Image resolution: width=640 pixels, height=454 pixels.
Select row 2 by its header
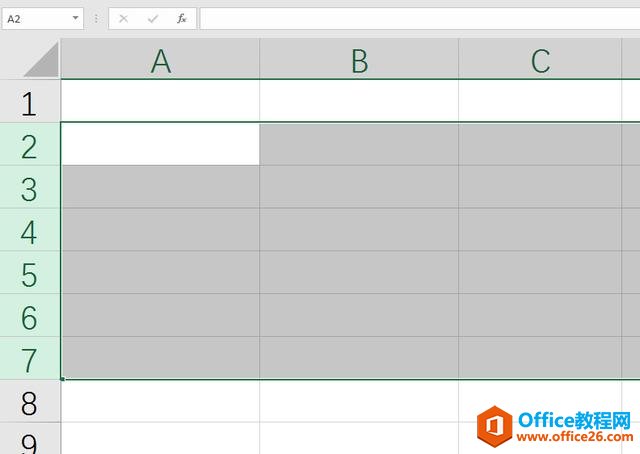click(29, 146)
